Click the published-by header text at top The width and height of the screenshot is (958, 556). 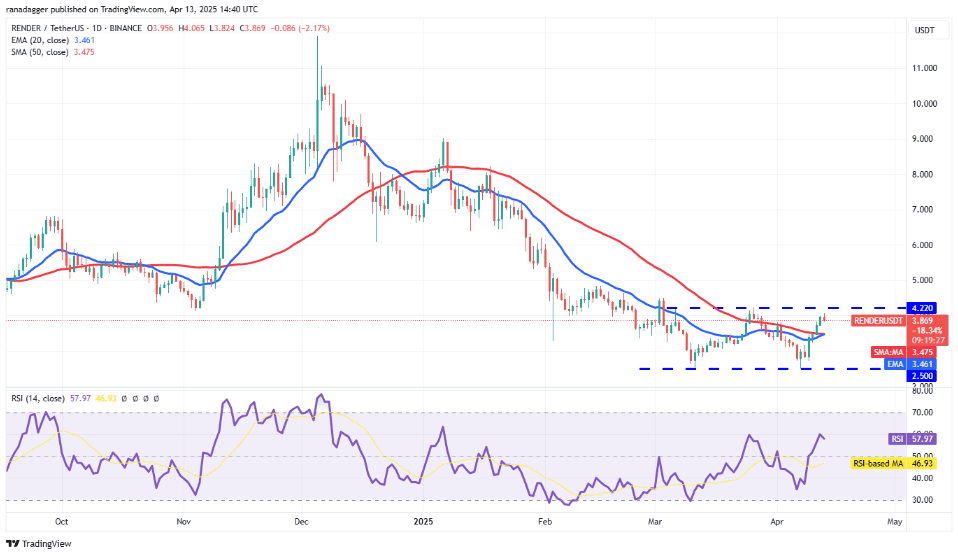[132, 9]
